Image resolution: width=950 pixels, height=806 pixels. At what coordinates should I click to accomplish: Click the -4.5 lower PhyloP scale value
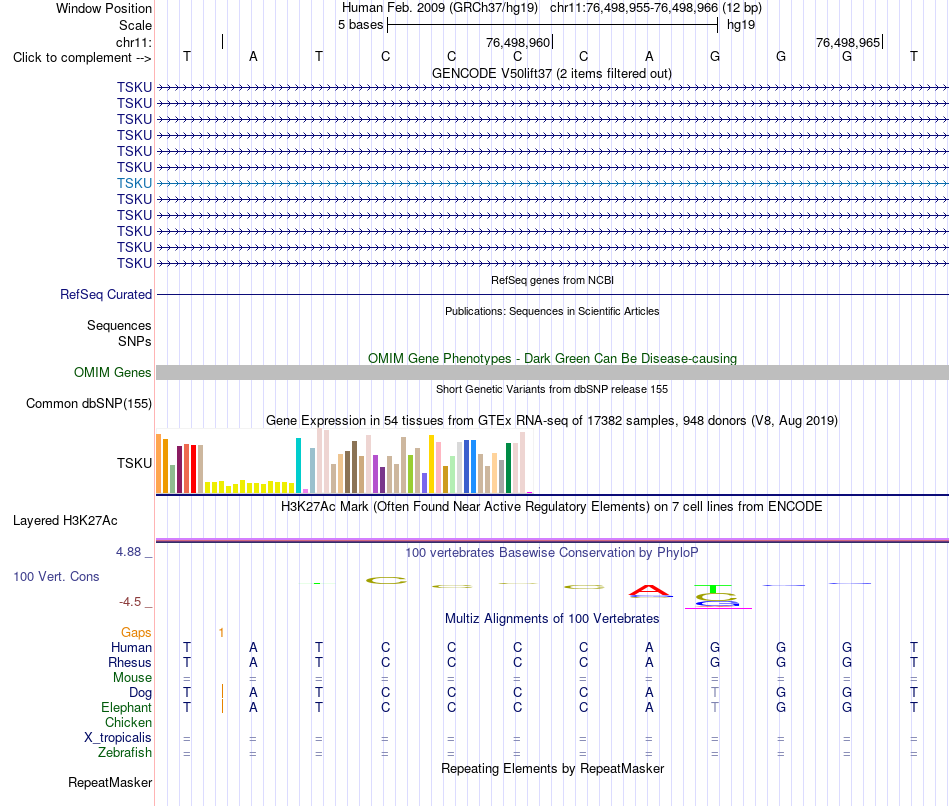(130, 602)
